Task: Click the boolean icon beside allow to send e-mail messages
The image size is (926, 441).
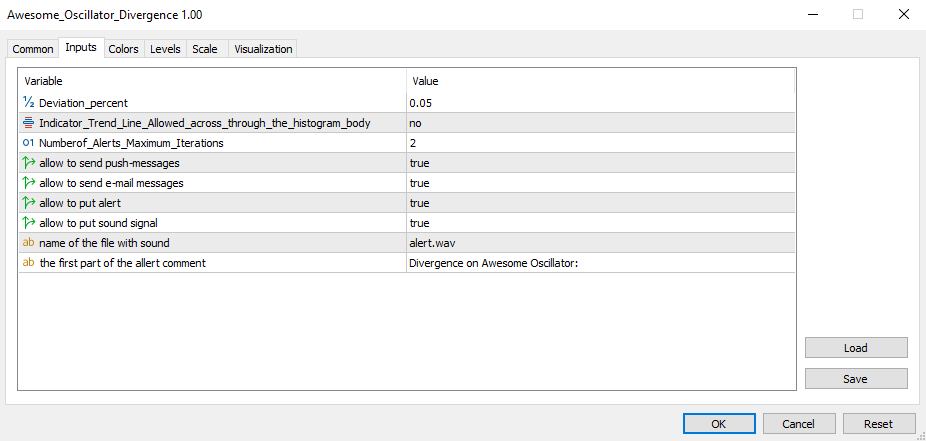Action: tap(28, 183)
